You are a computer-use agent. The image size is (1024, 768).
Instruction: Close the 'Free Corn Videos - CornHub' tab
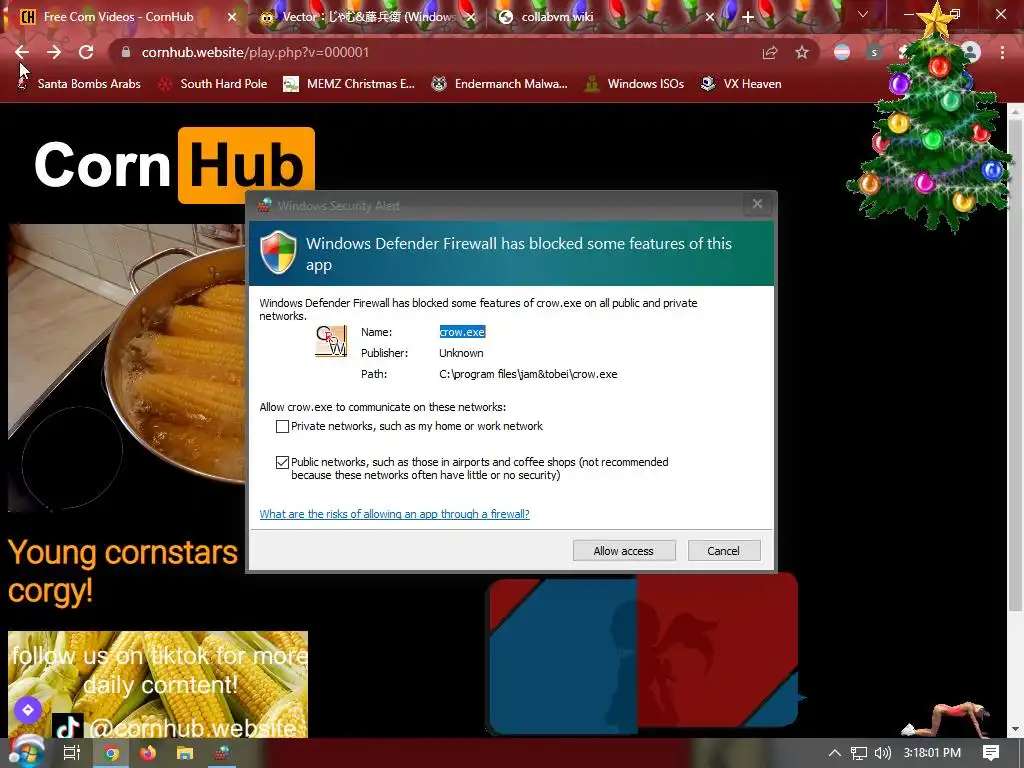232,18
